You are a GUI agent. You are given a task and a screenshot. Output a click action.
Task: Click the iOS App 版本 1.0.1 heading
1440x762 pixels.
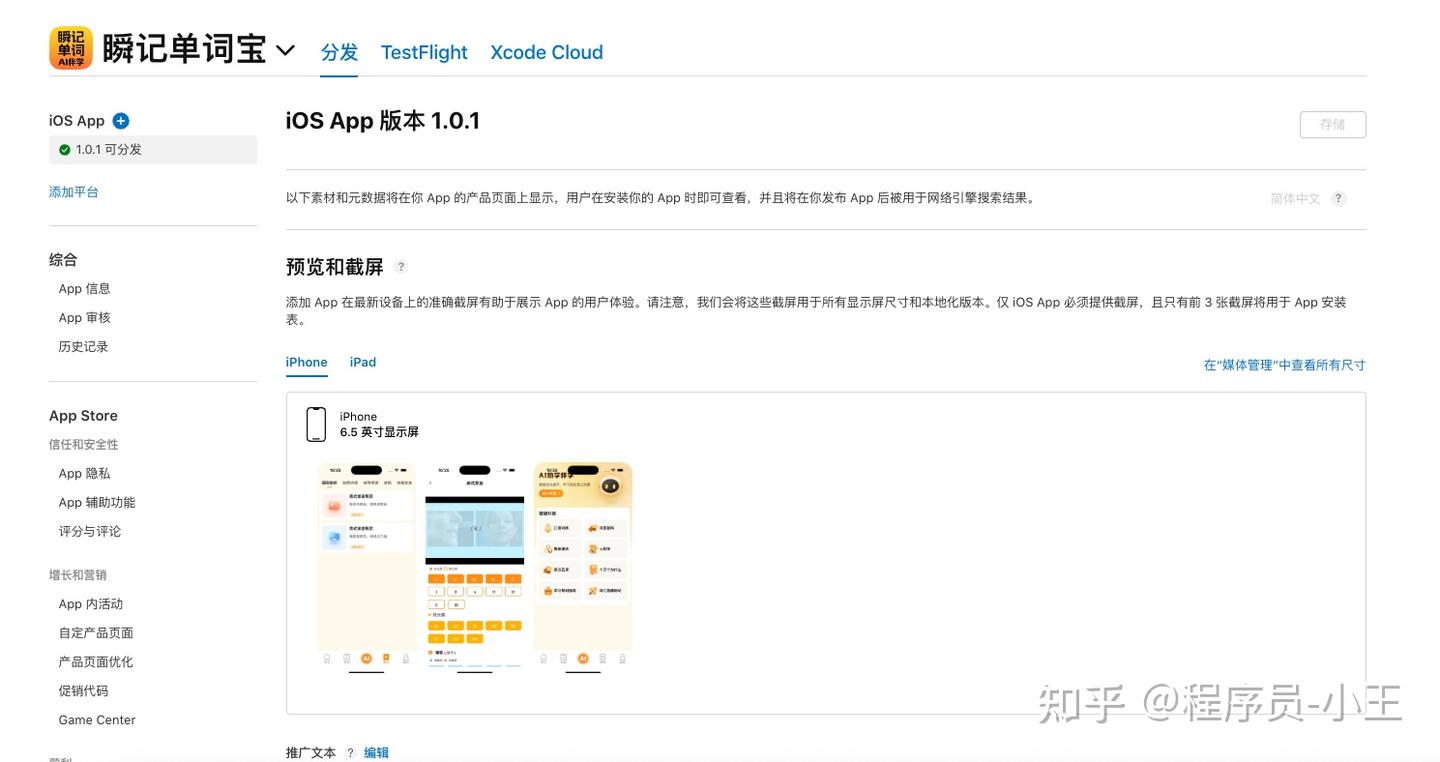click(383, 121)
